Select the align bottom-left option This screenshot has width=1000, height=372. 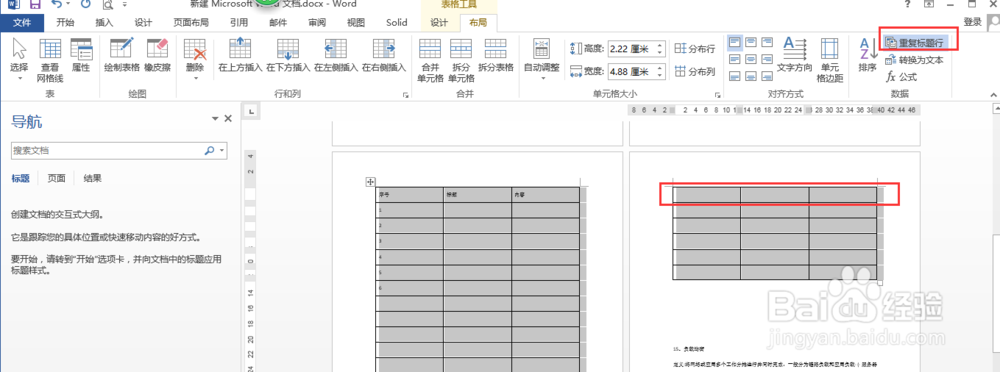pyautogui.click(x=735, y=76)
